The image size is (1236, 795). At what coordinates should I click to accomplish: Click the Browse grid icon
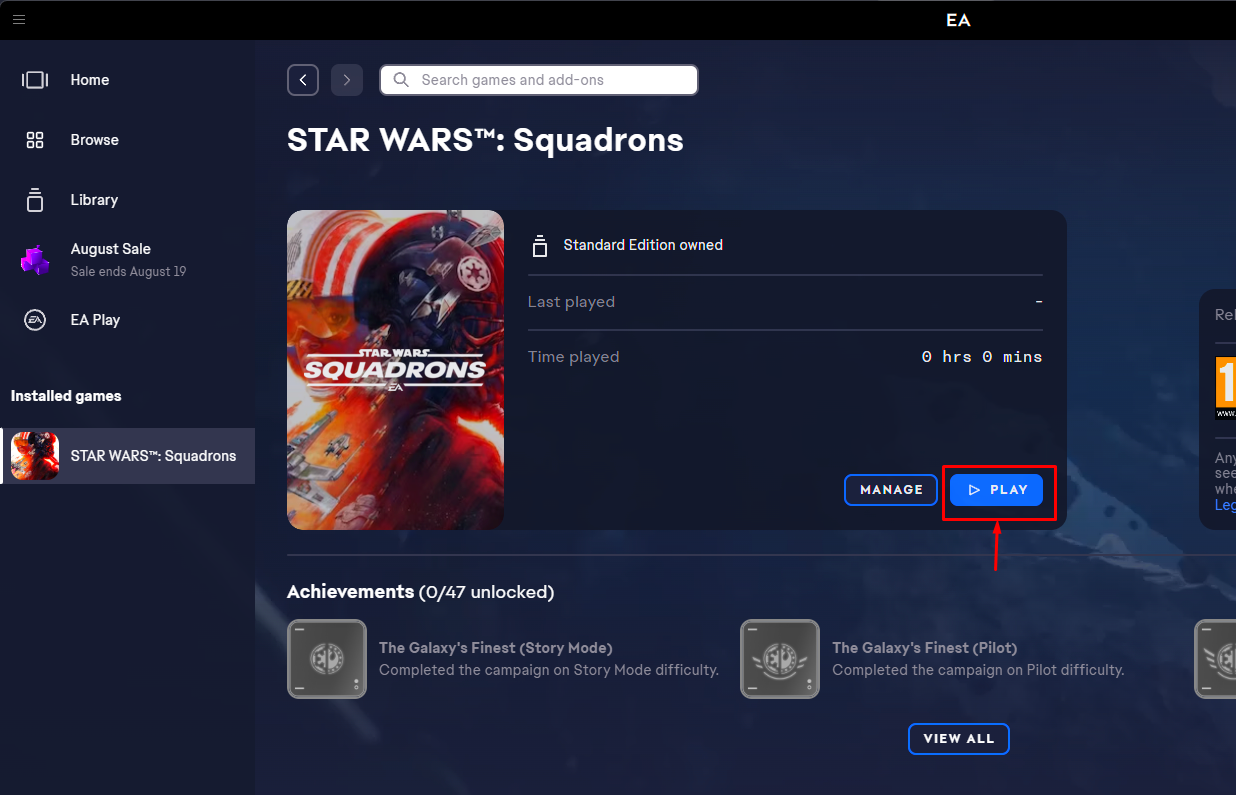[x=35, y=140]
